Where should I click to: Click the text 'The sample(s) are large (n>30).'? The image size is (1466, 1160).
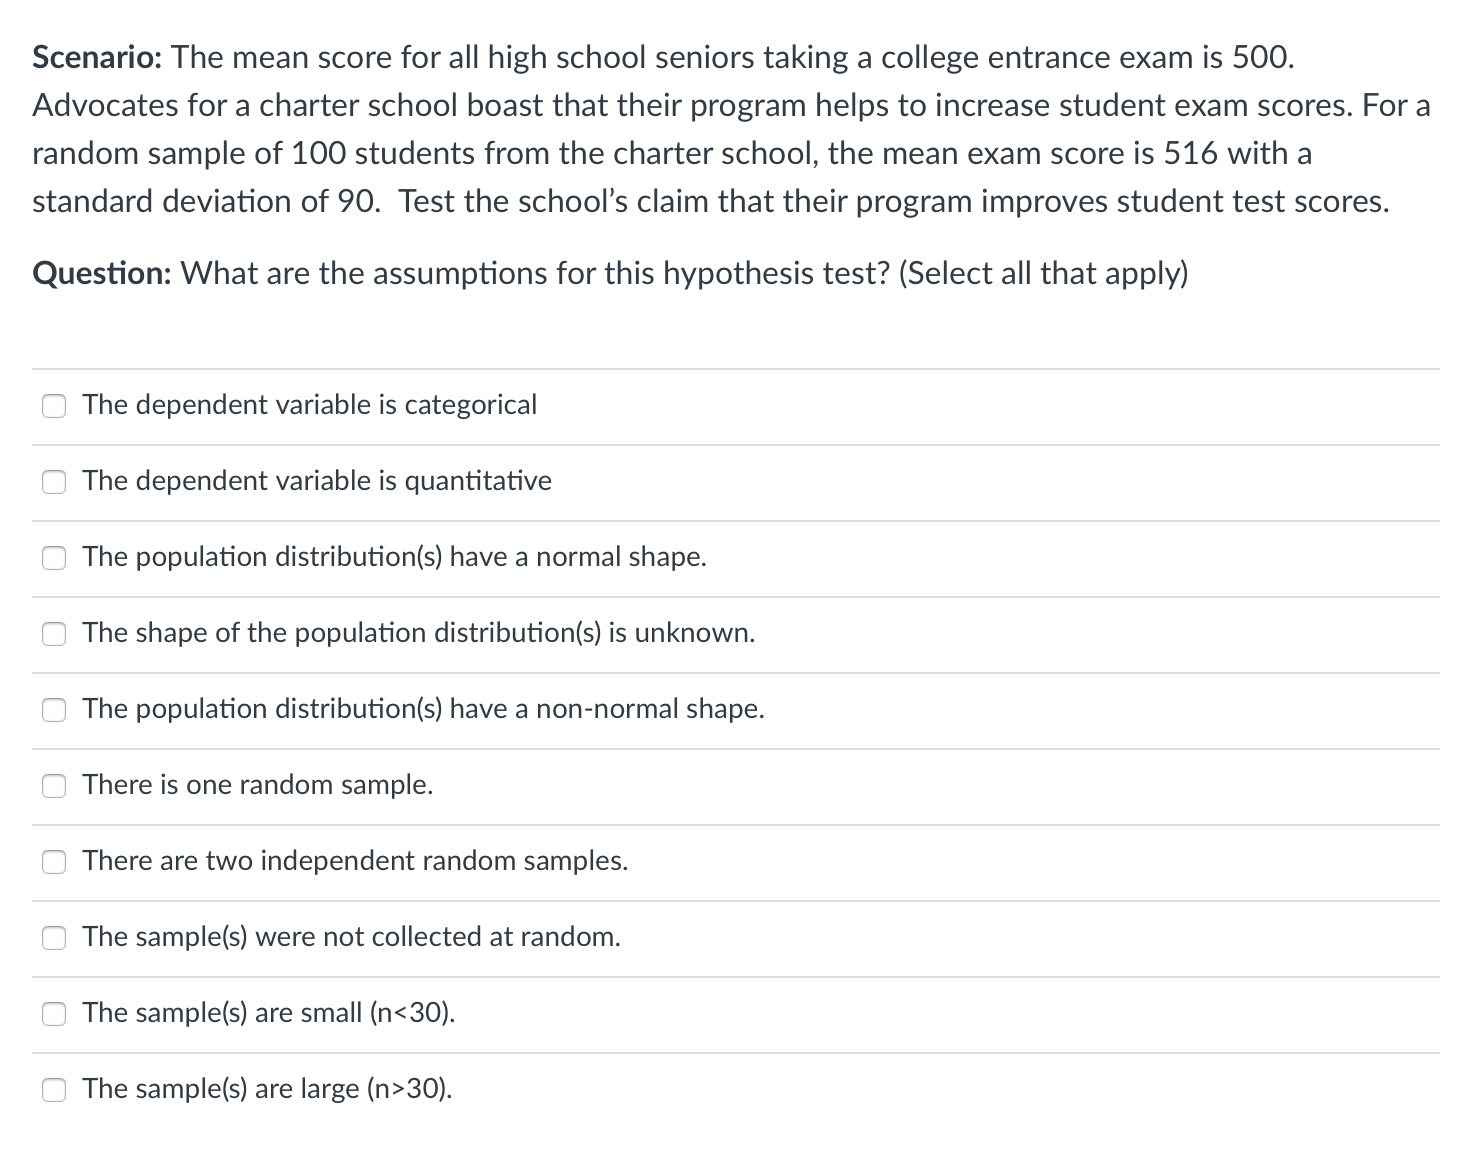[x=268, y=1089]
